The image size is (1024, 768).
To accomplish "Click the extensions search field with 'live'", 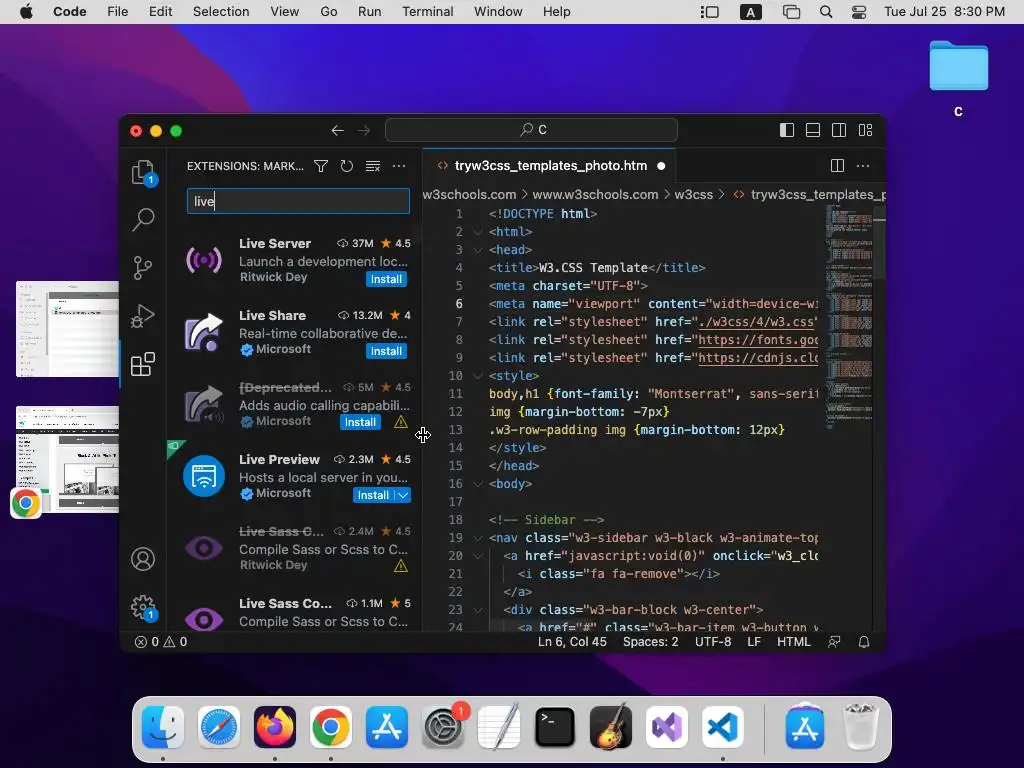I will click(298, 201).
